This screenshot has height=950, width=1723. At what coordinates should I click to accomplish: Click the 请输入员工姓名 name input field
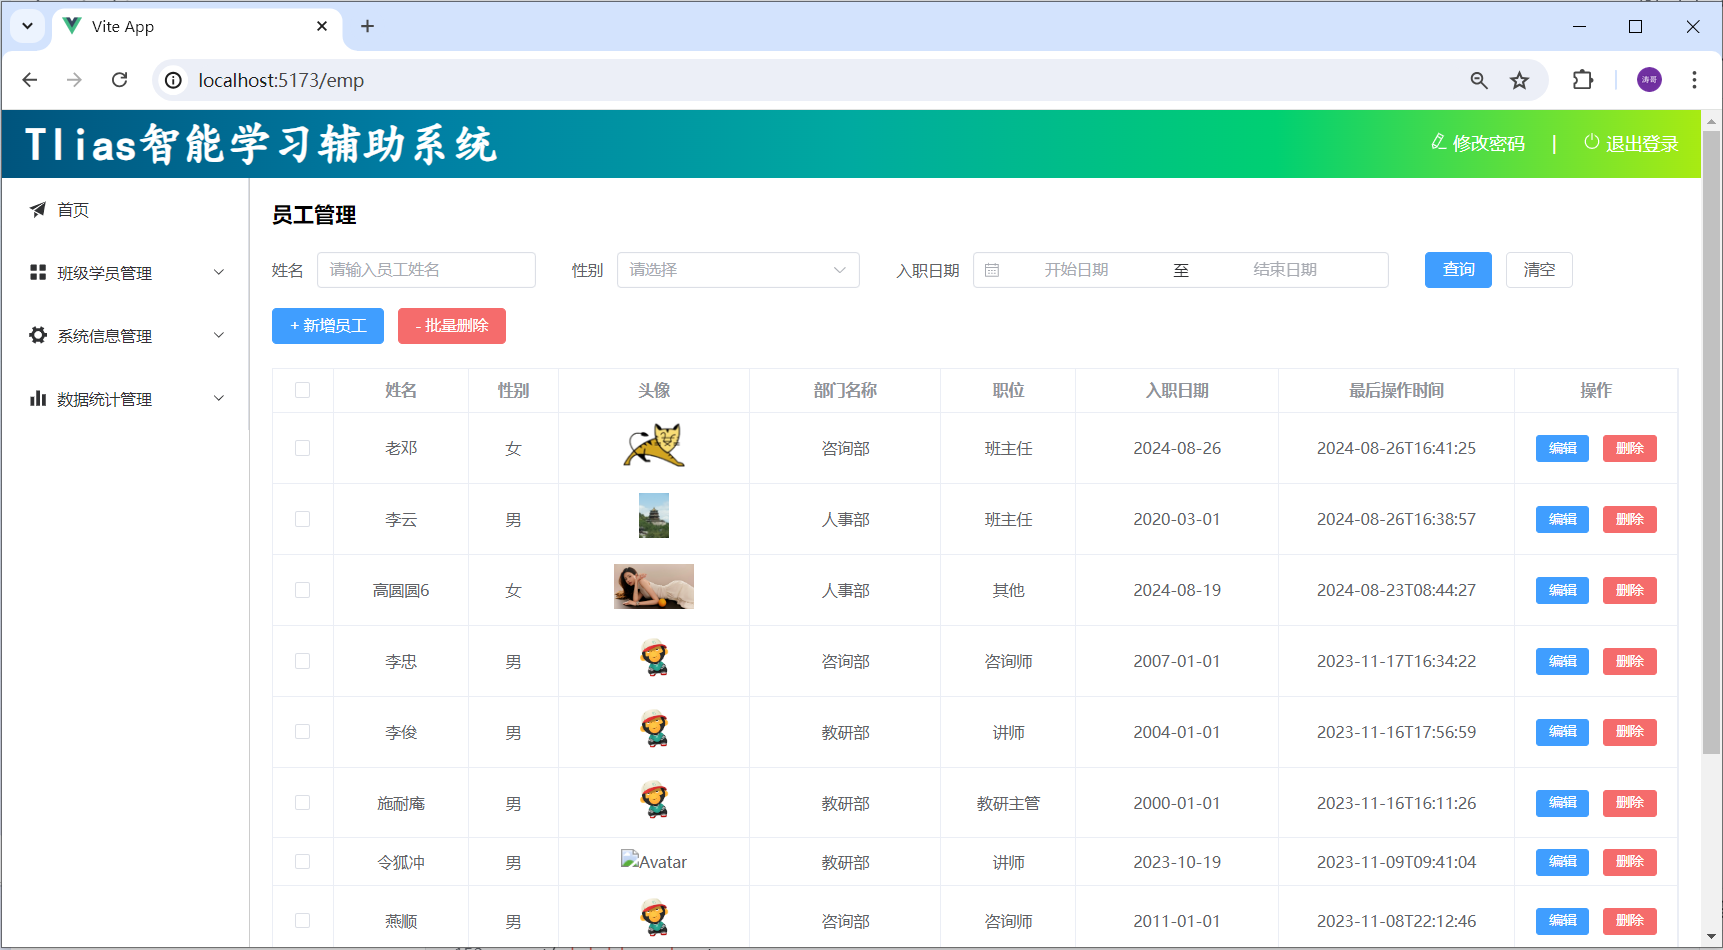(x=426, y=270)
